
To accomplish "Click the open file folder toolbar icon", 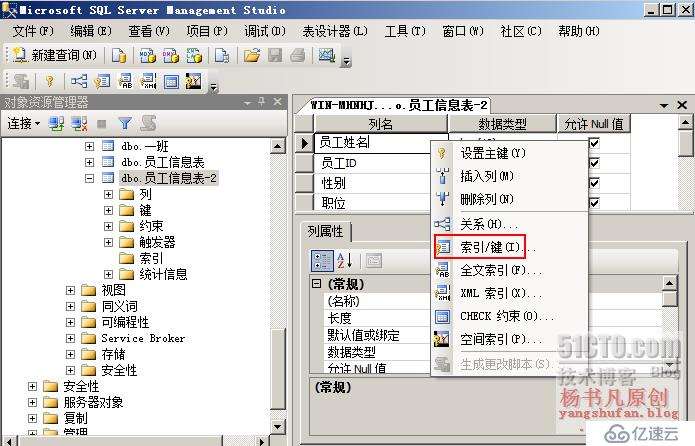I will coord(251,55).
